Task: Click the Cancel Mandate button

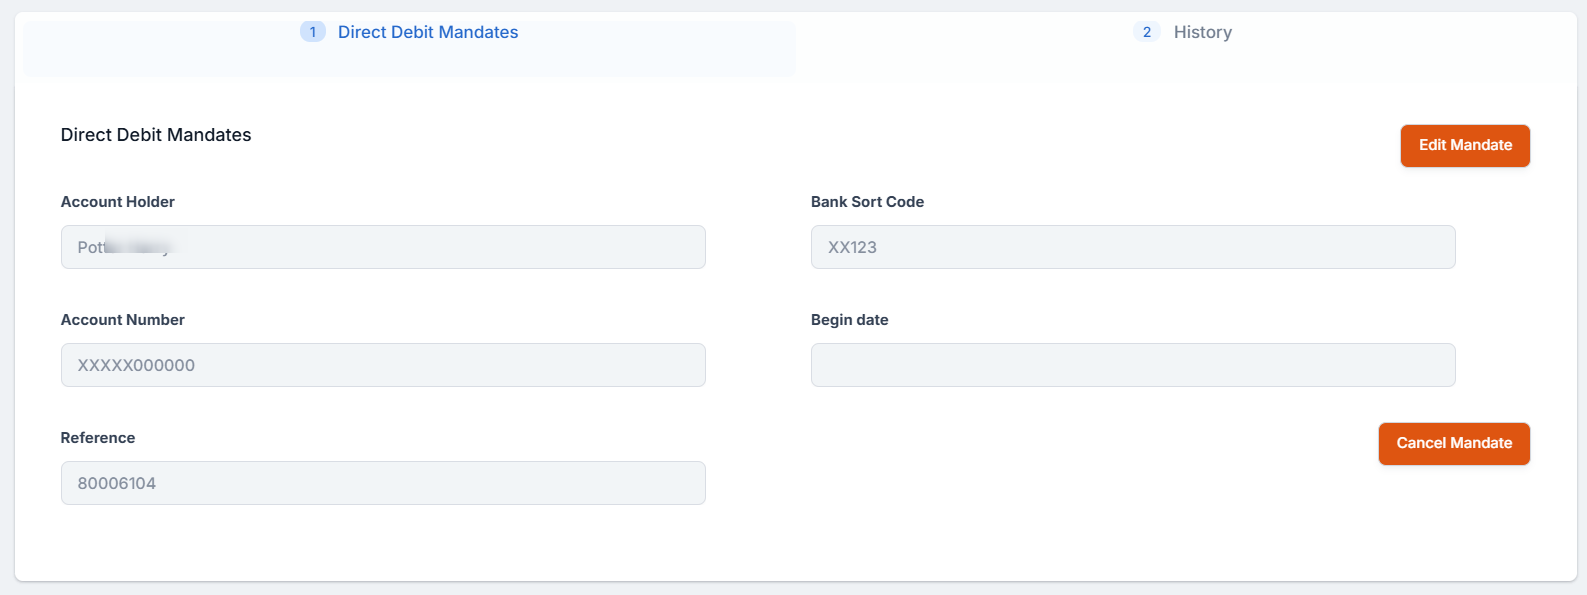Action: point(1453,444)
